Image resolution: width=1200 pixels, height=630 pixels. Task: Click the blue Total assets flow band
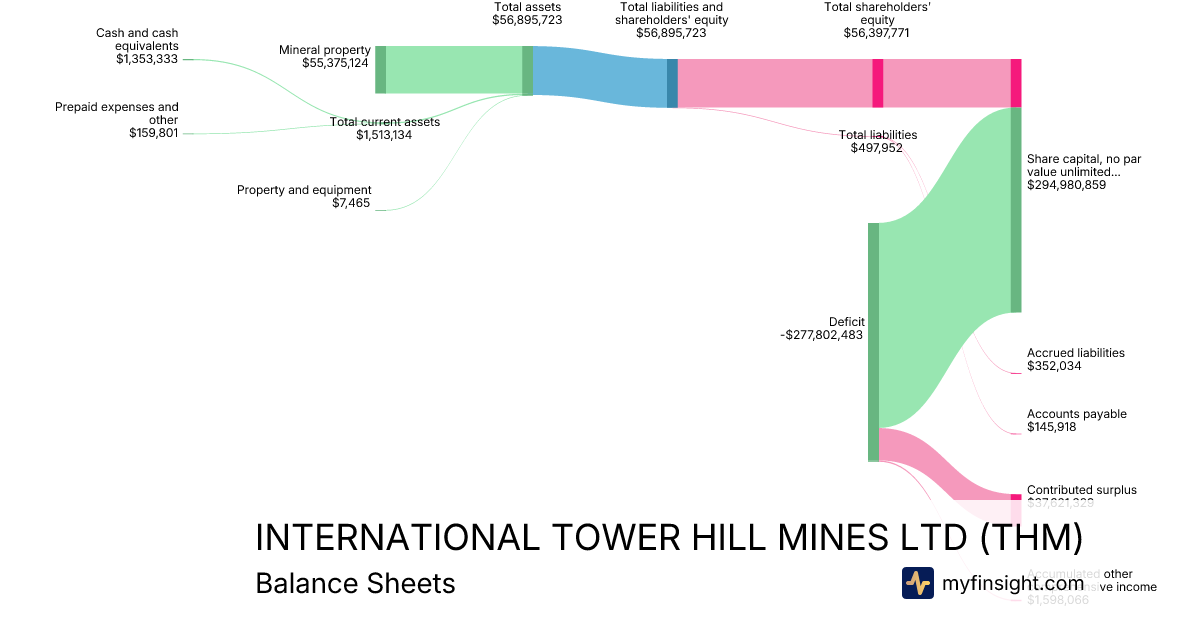(600, 77)
